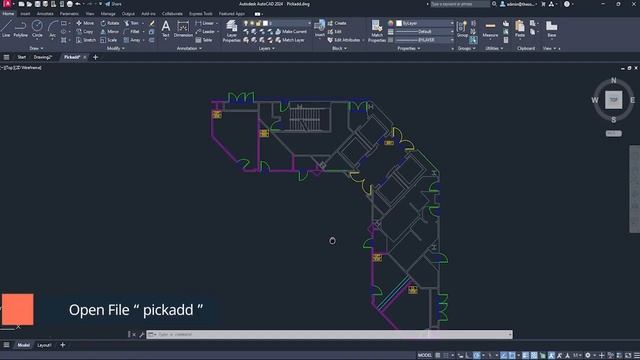Activate the Scale command

point(109,40)
